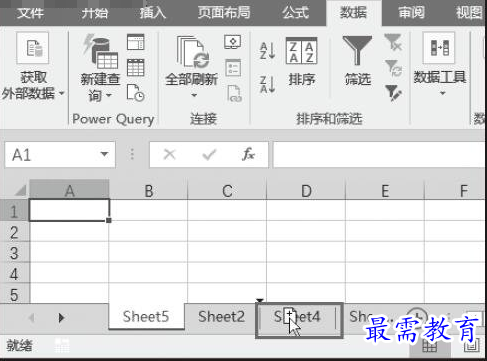This screenshot has height=361, width=487.
Task: Click the cancel X formula button
Action: coord(170,155)
